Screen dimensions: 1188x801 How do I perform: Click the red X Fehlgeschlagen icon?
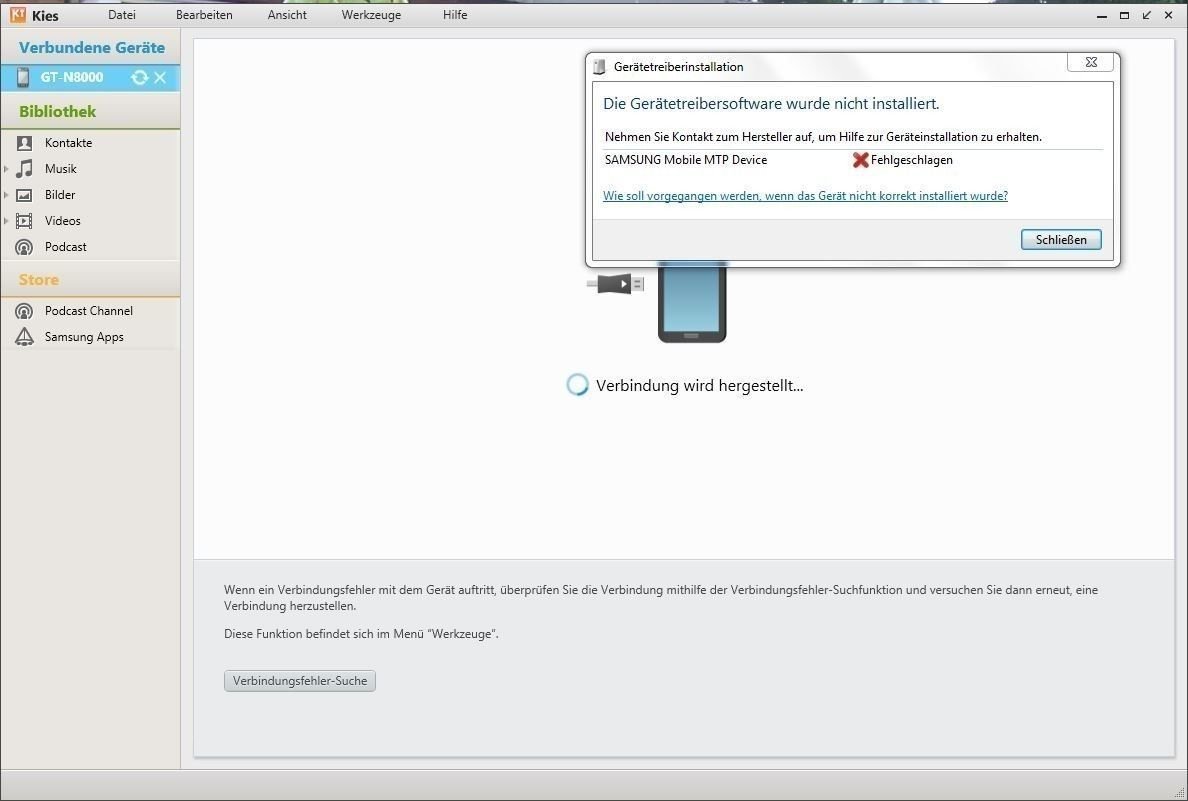tap(860, 160)
